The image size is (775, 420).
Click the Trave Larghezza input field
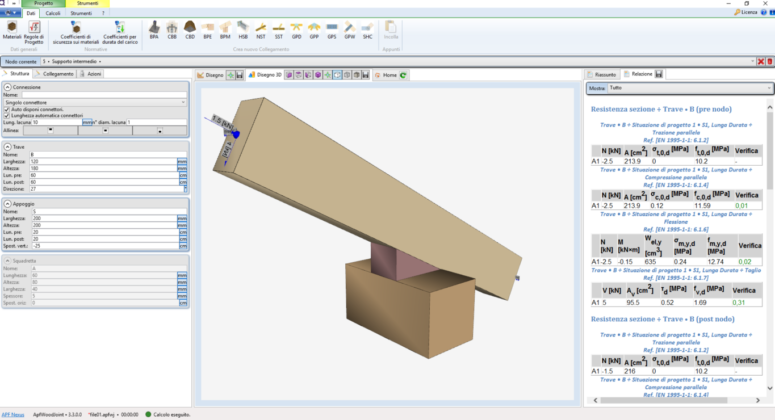[102, 161]
